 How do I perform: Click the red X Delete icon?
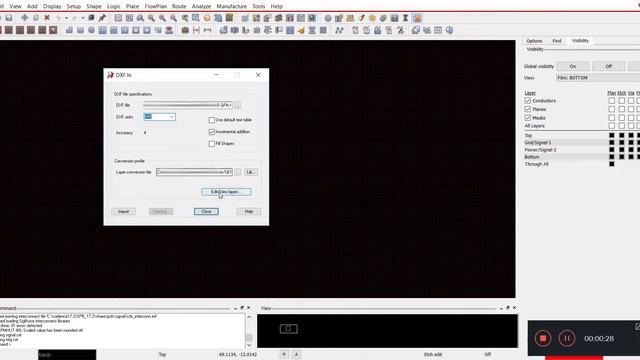click(x=47, y=18)
